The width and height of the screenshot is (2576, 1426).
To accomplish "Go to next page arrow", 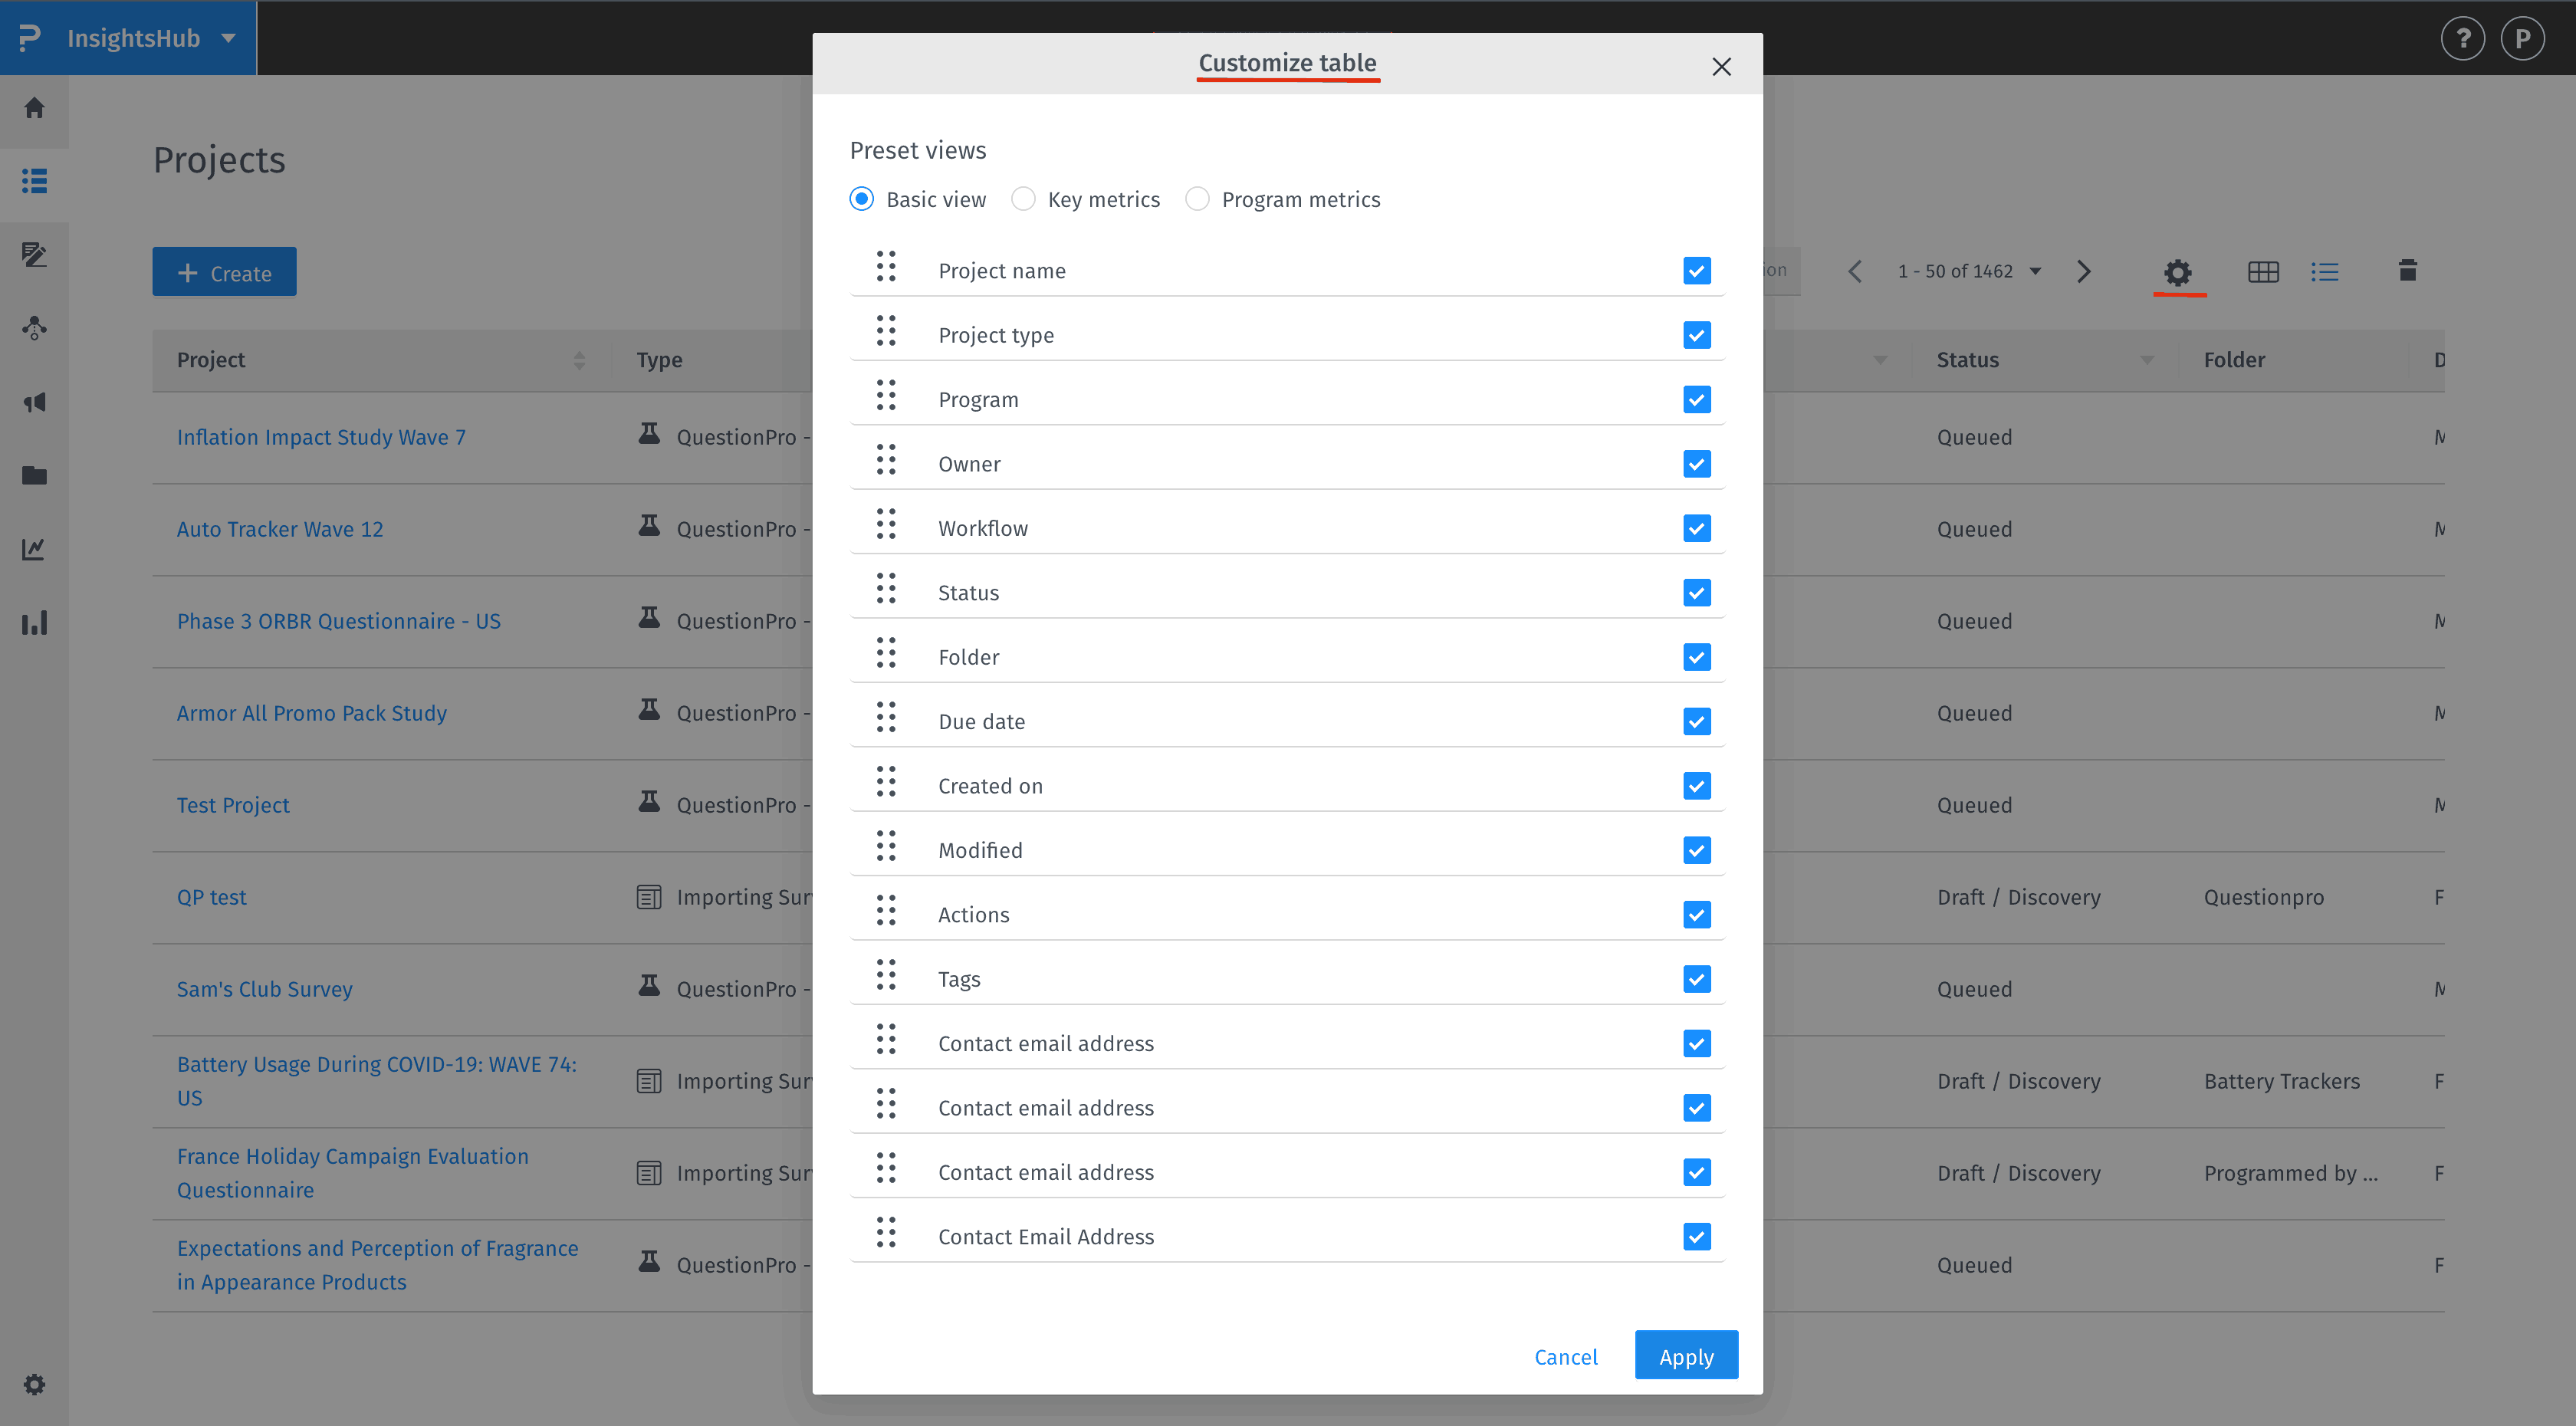I will click(2084, 272).
